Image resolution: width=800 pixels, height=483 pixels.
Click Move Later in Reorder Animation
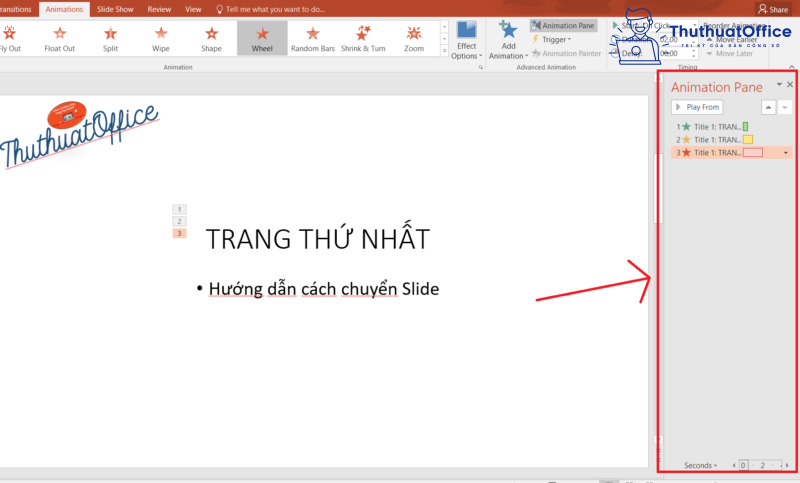(730, 53)
